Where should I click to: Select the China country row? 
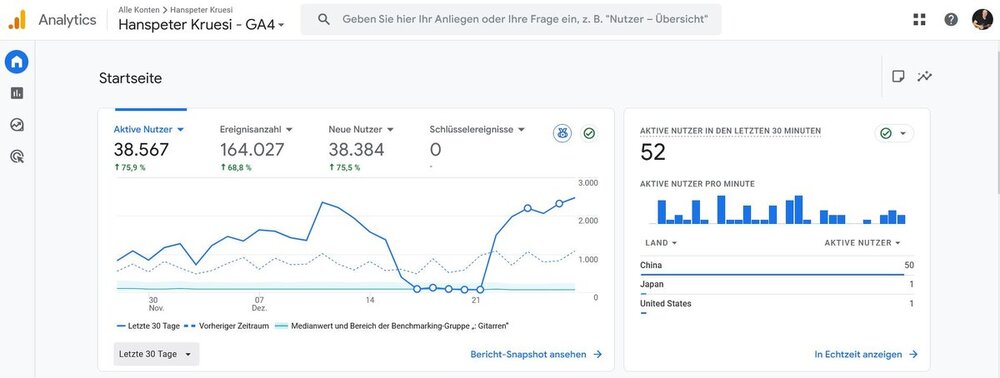pyautogui.click(x=777, y=265)
